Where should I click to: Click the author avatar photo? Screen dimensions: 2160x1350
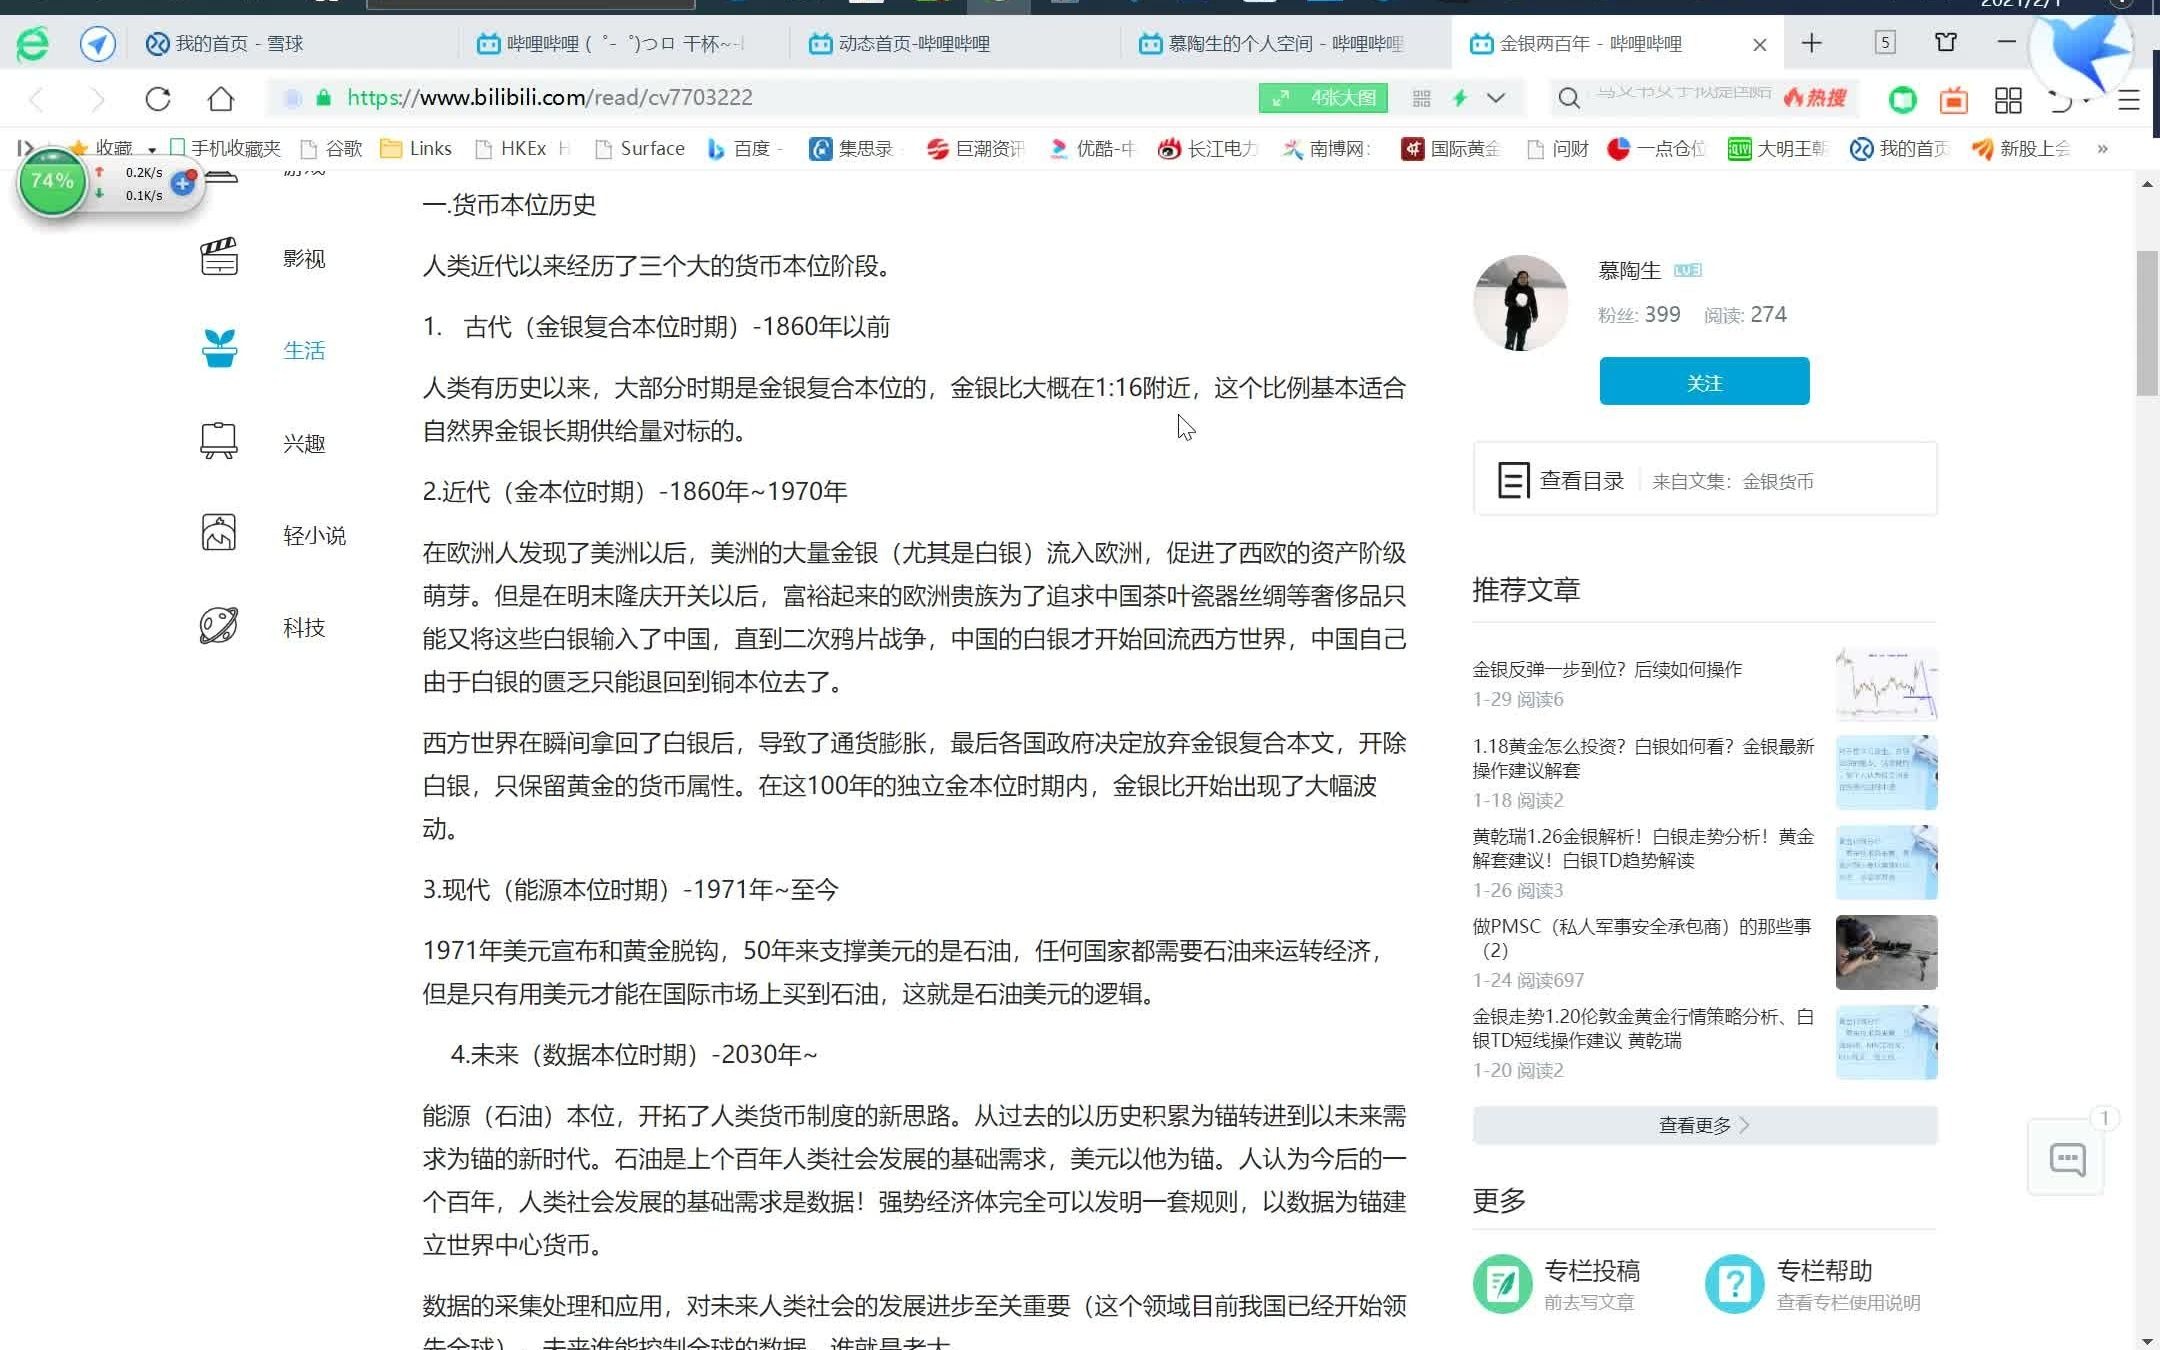click(1520, 303)
